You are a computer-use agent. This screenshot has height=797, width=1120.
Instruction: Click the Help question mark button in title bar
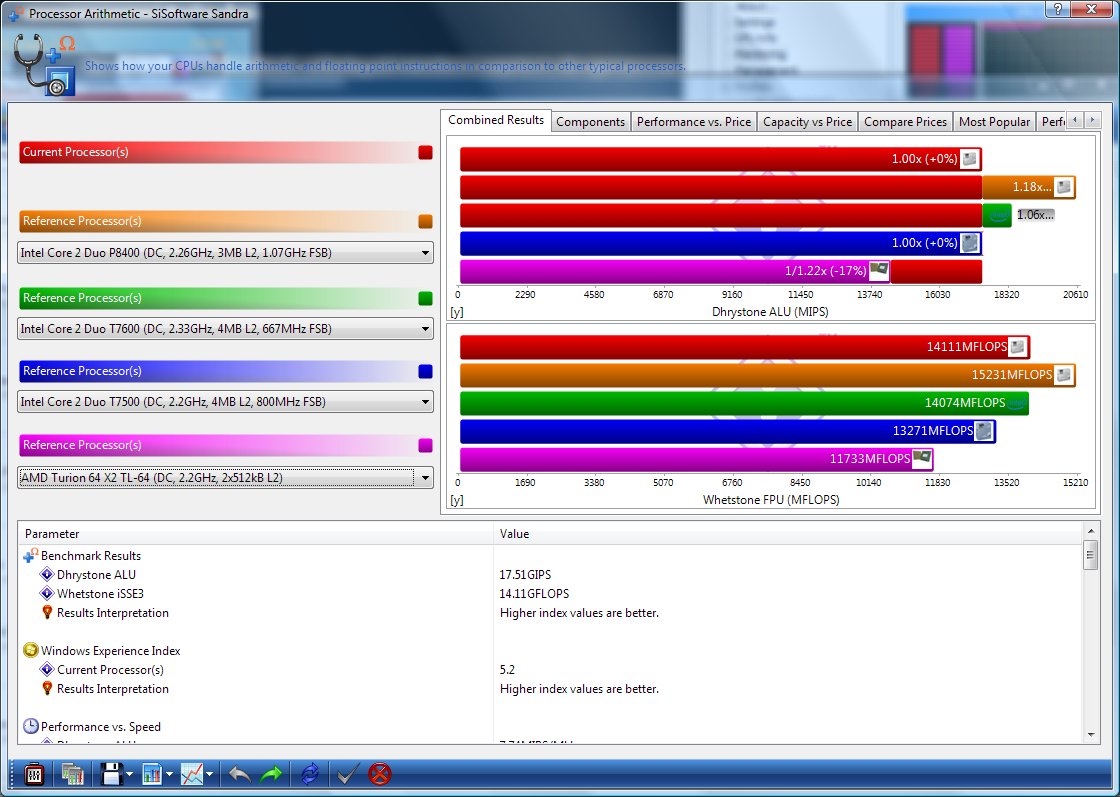[x=1057, y=9]
